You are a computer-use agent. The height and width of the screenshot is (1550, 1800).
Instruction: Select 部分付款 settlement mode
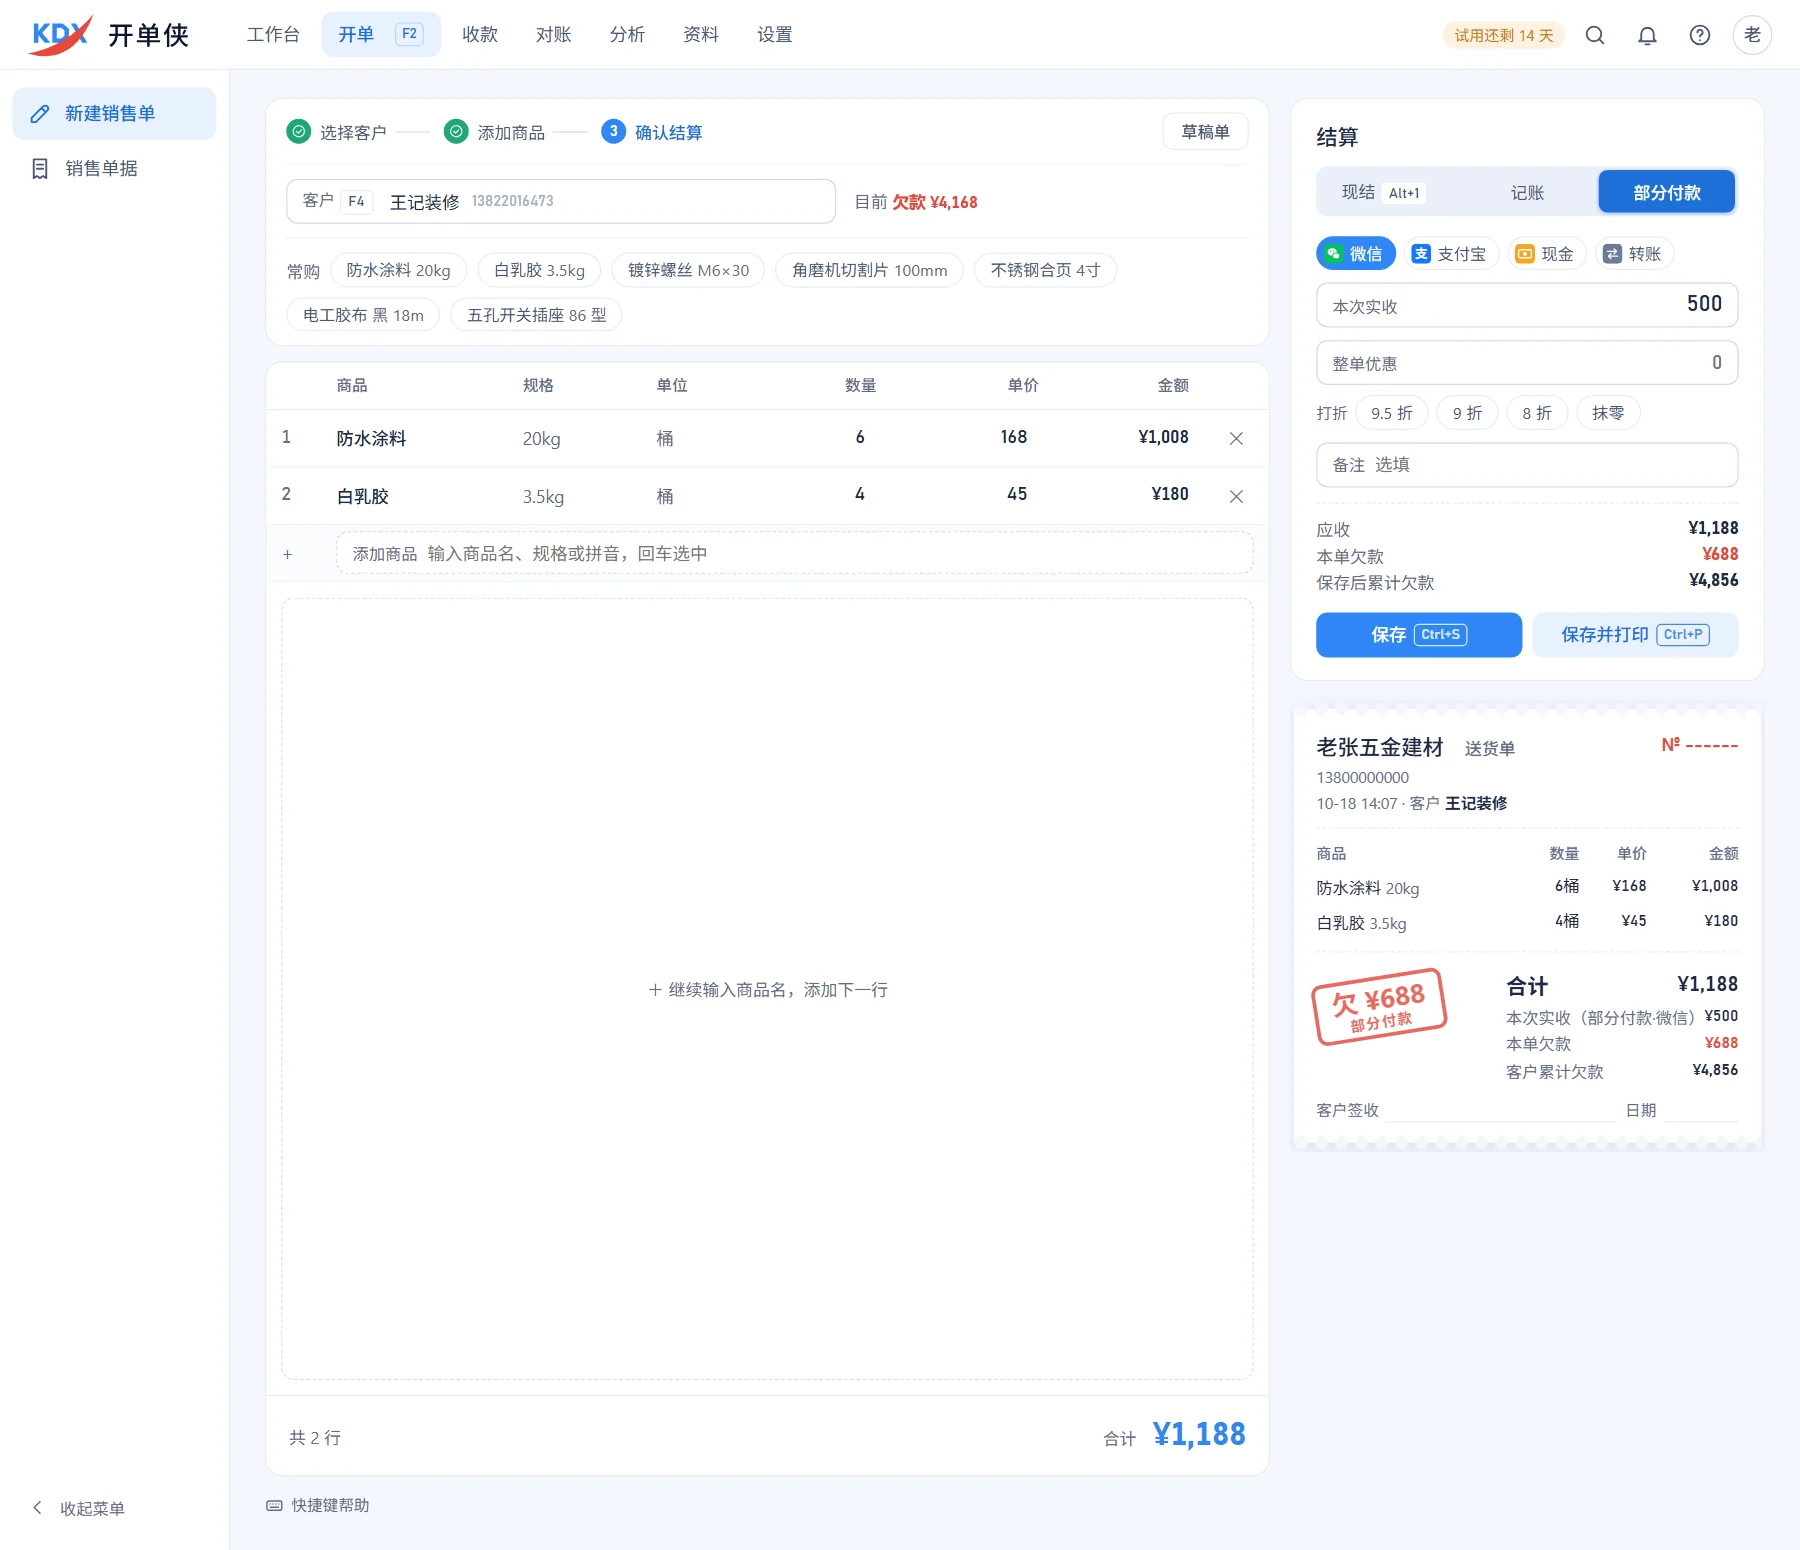(x=1666, y=192)
